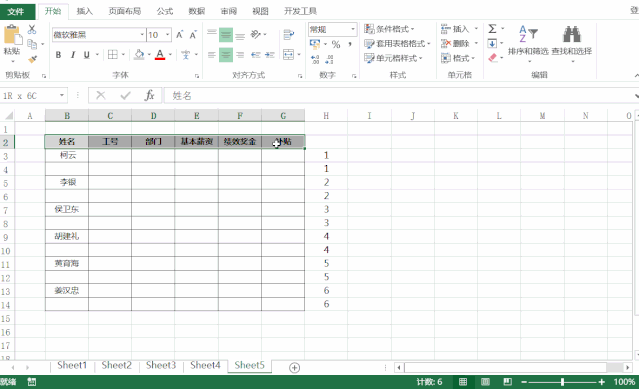Image resolution: width=639 pixels, height=389 pixels.
Task: Click the Copy icon
Action: [32, 44]
